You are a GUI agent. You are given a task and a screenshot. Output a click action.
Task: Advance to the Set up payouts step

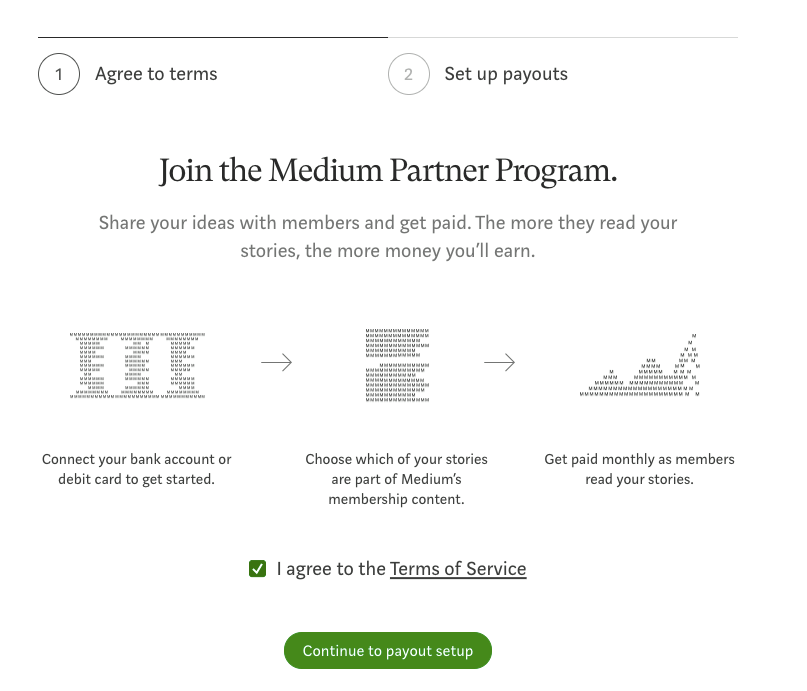(x=387, y=650)
